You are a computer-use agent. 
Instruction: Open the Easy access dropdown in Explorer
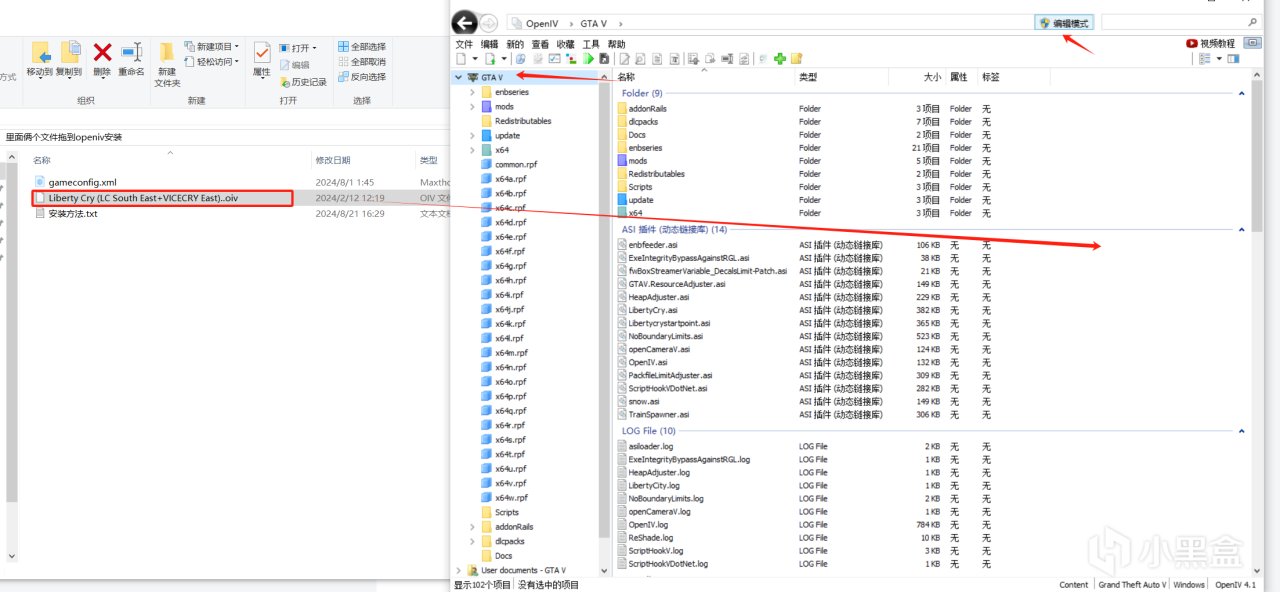212,62
